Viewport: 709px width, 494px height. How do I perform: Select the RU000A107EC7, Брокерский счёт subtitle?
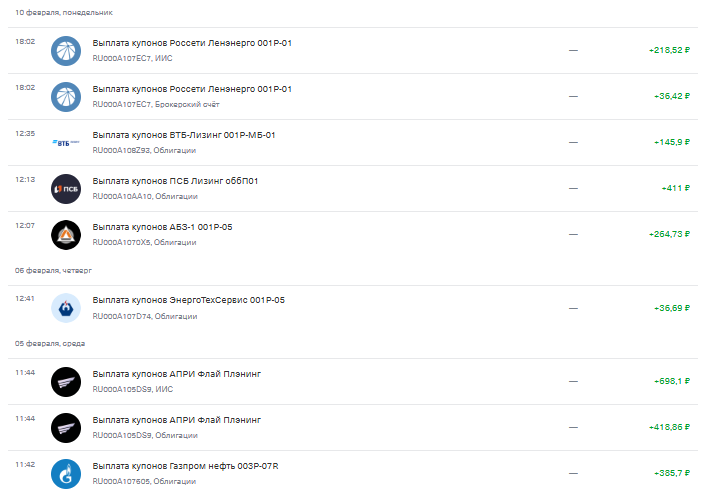tap(156, 104)
